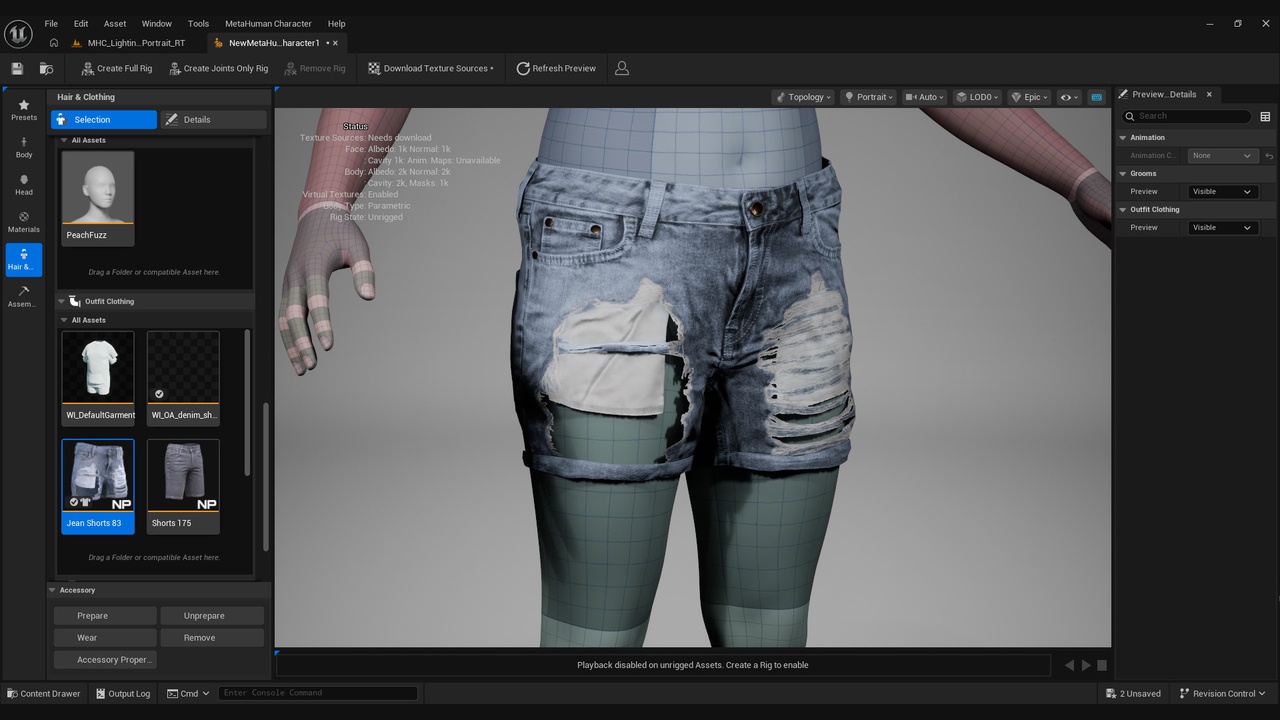1280x720 pixels.
Task: Save the current asset with floppy icon
Action: (x=17, y=68)
